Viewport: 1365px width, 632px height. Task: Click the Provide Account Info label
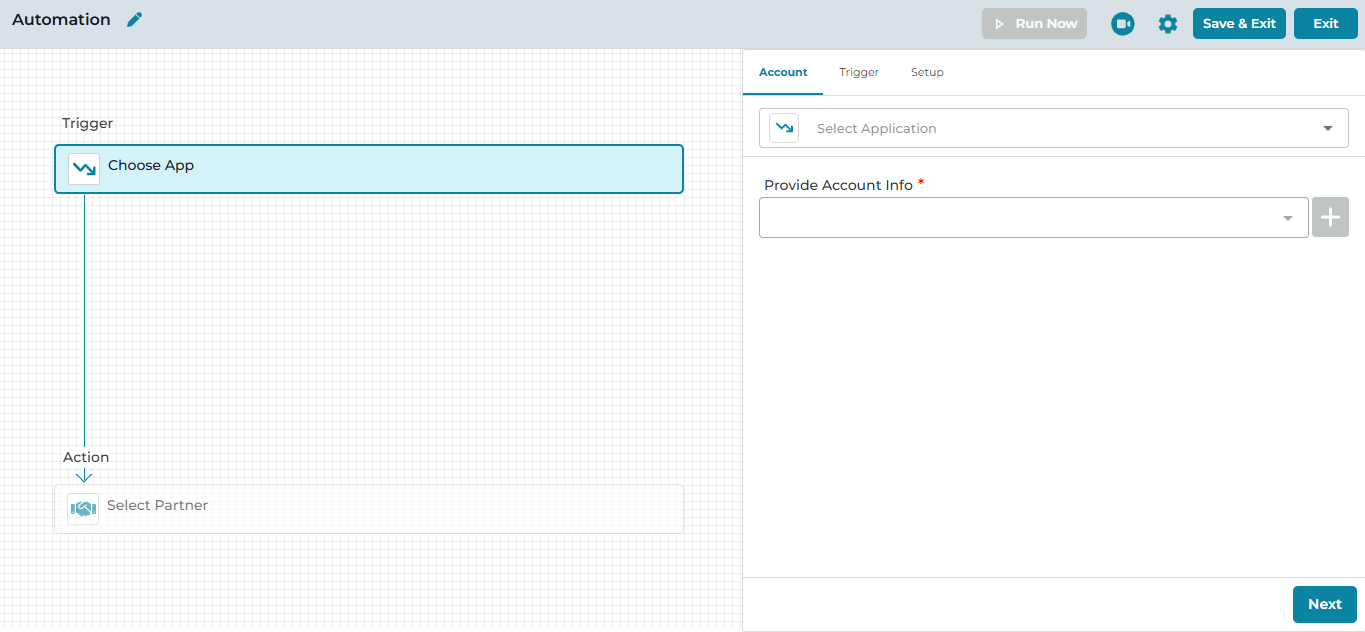coord(838,185)
